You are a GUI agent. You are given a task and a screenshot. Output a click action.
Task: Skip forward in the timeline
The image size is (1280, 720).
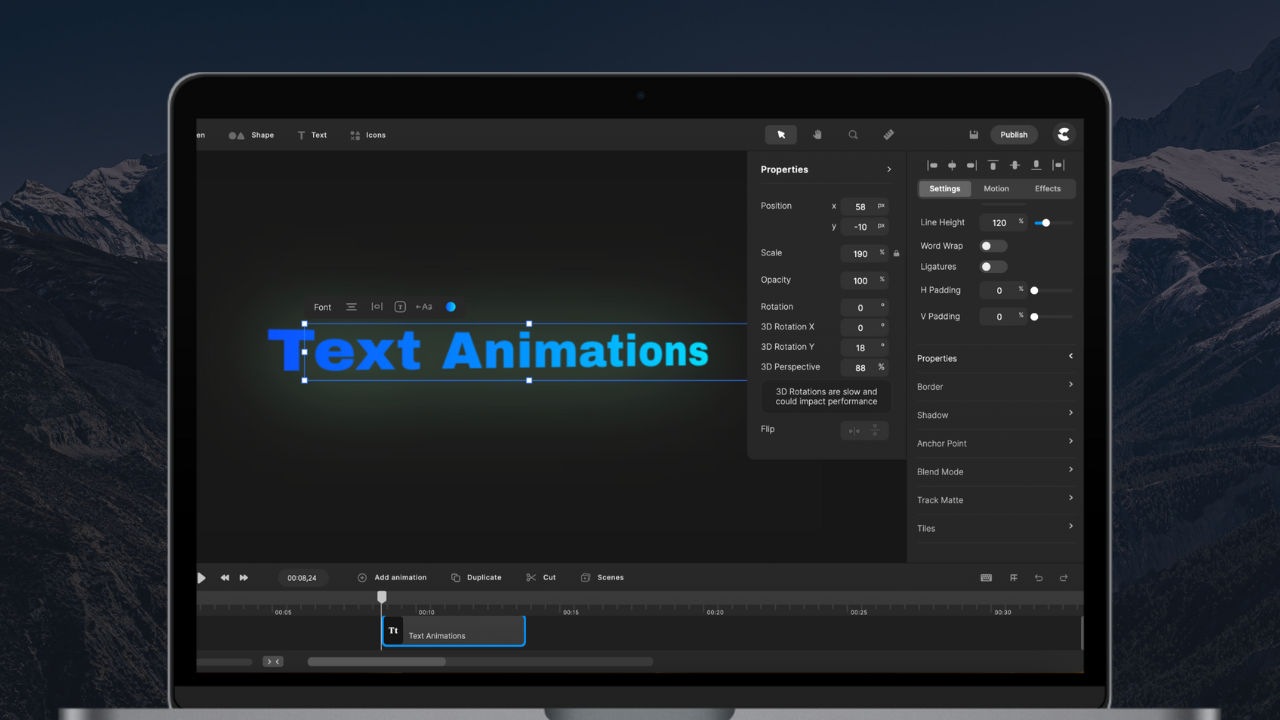(x=244, y=578)
